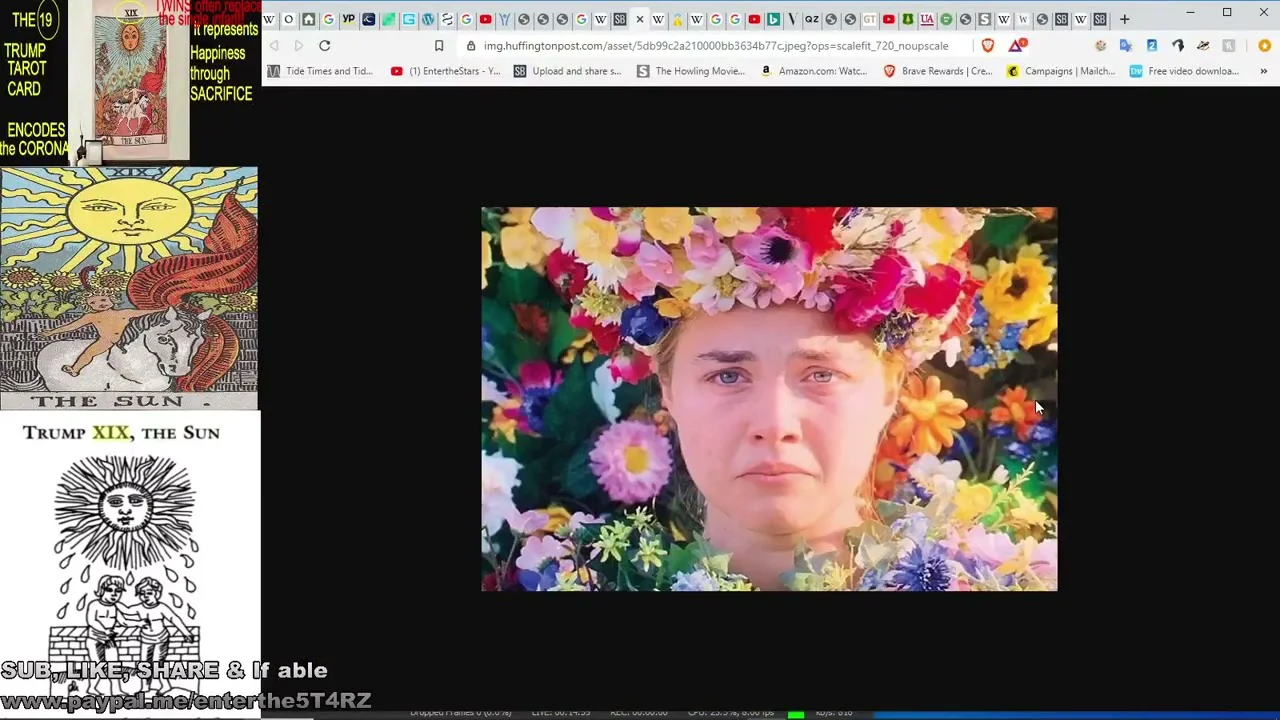Image resolution: width=1280 pixels, height=720 pixels.
Task: Open the new tab plus button
Action: click(1124, 19)
